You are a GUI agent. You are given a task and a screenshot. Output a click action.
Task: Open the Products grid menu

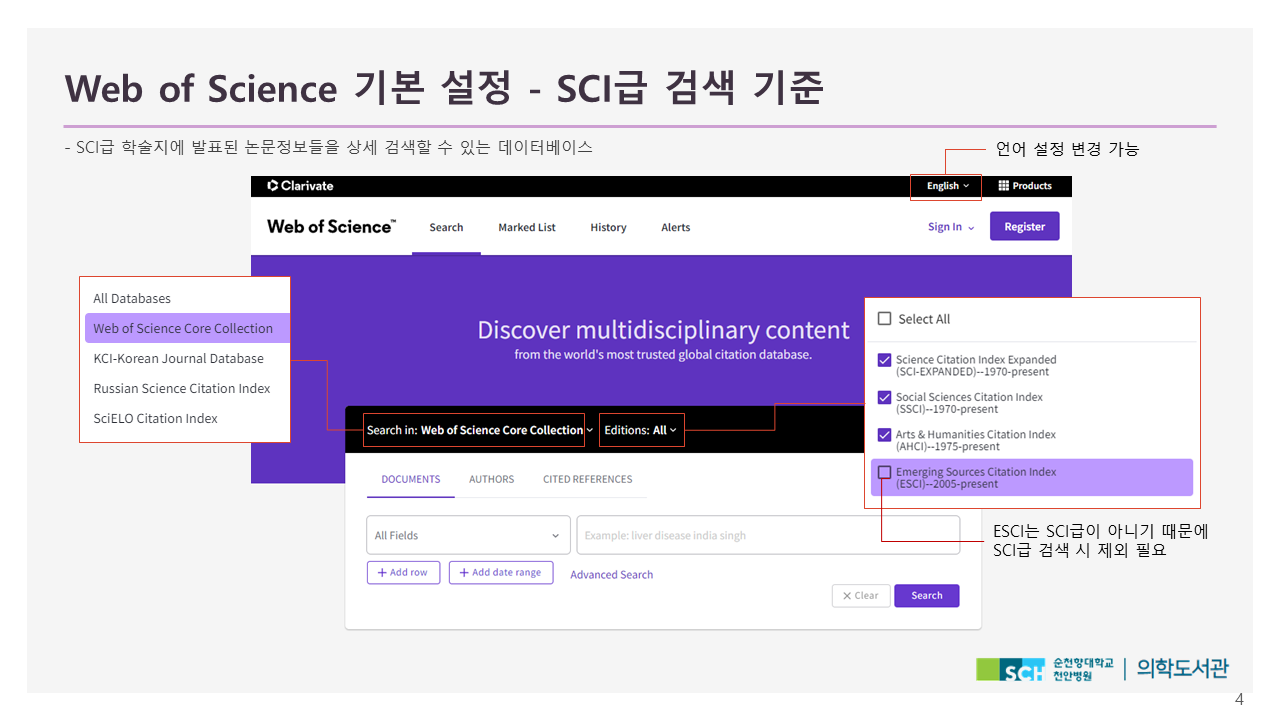tap(1025, 186)
